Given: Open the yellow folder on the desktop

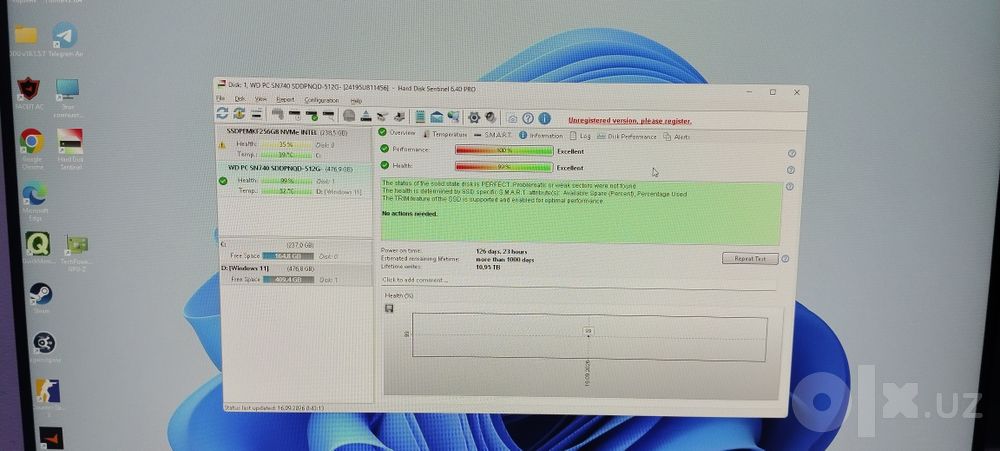Looking at the screenshot, I should [26, 40].
